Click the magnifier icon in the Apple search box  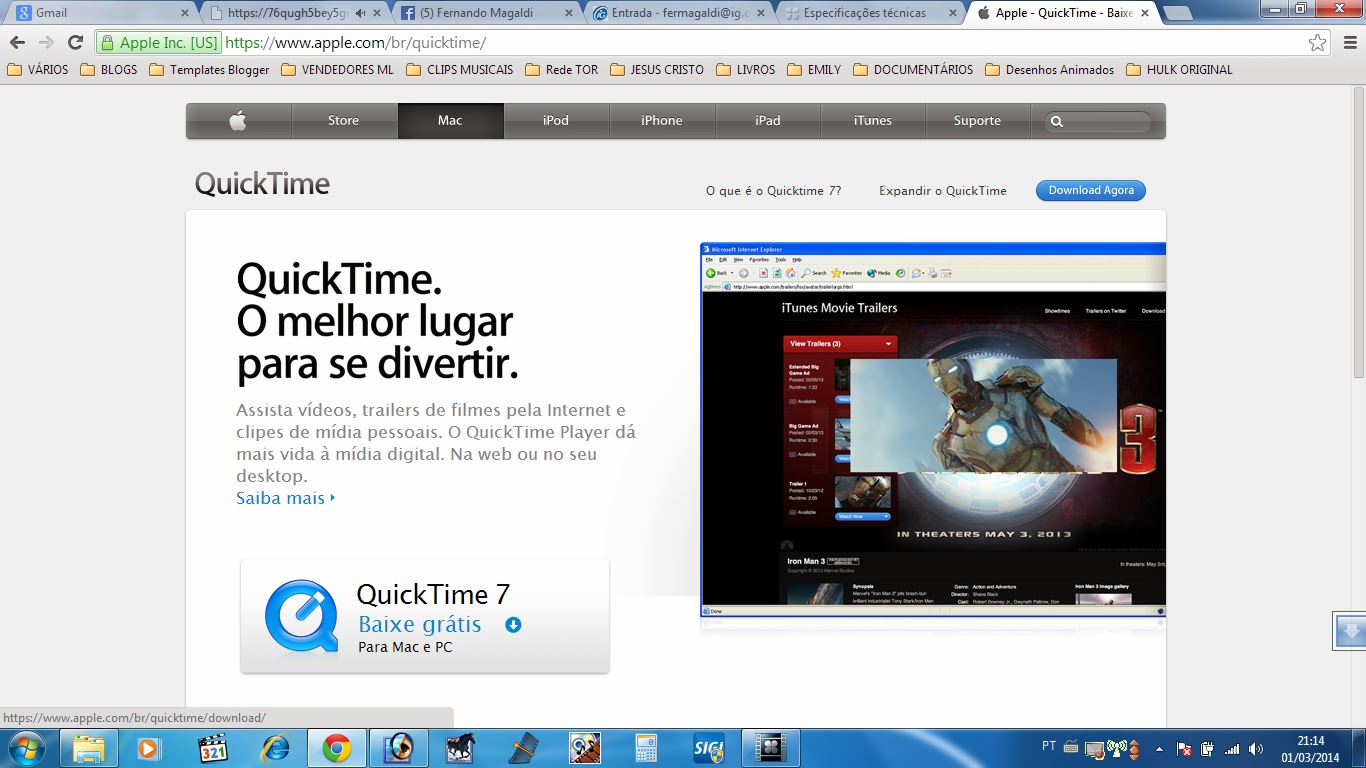tap(1057, 122)
